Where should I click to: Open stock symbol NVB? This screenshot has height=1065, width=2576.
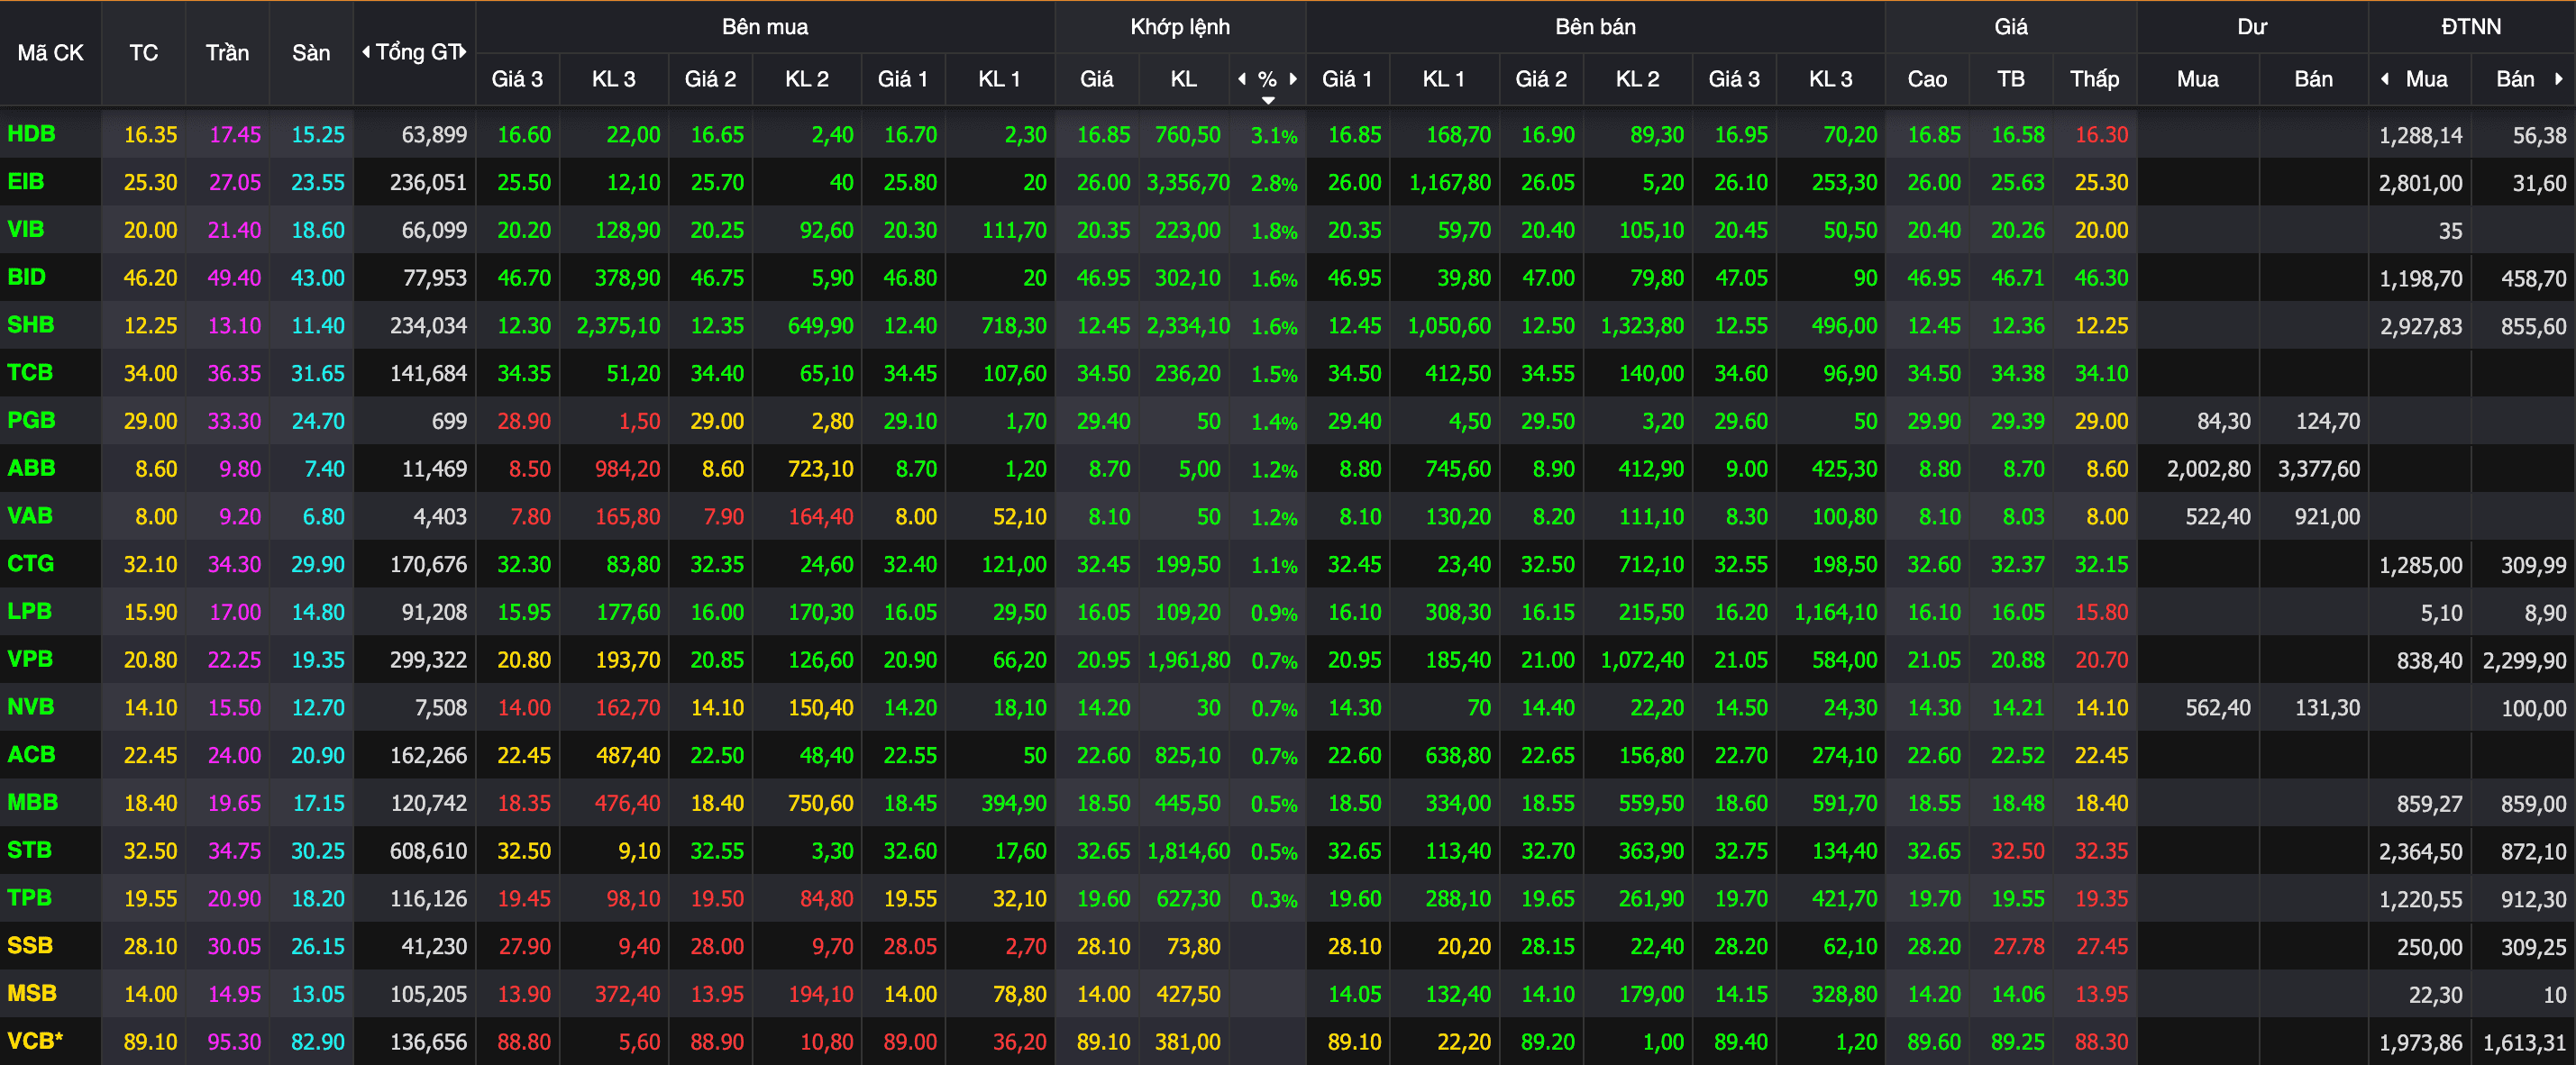(x=31, y=707)
